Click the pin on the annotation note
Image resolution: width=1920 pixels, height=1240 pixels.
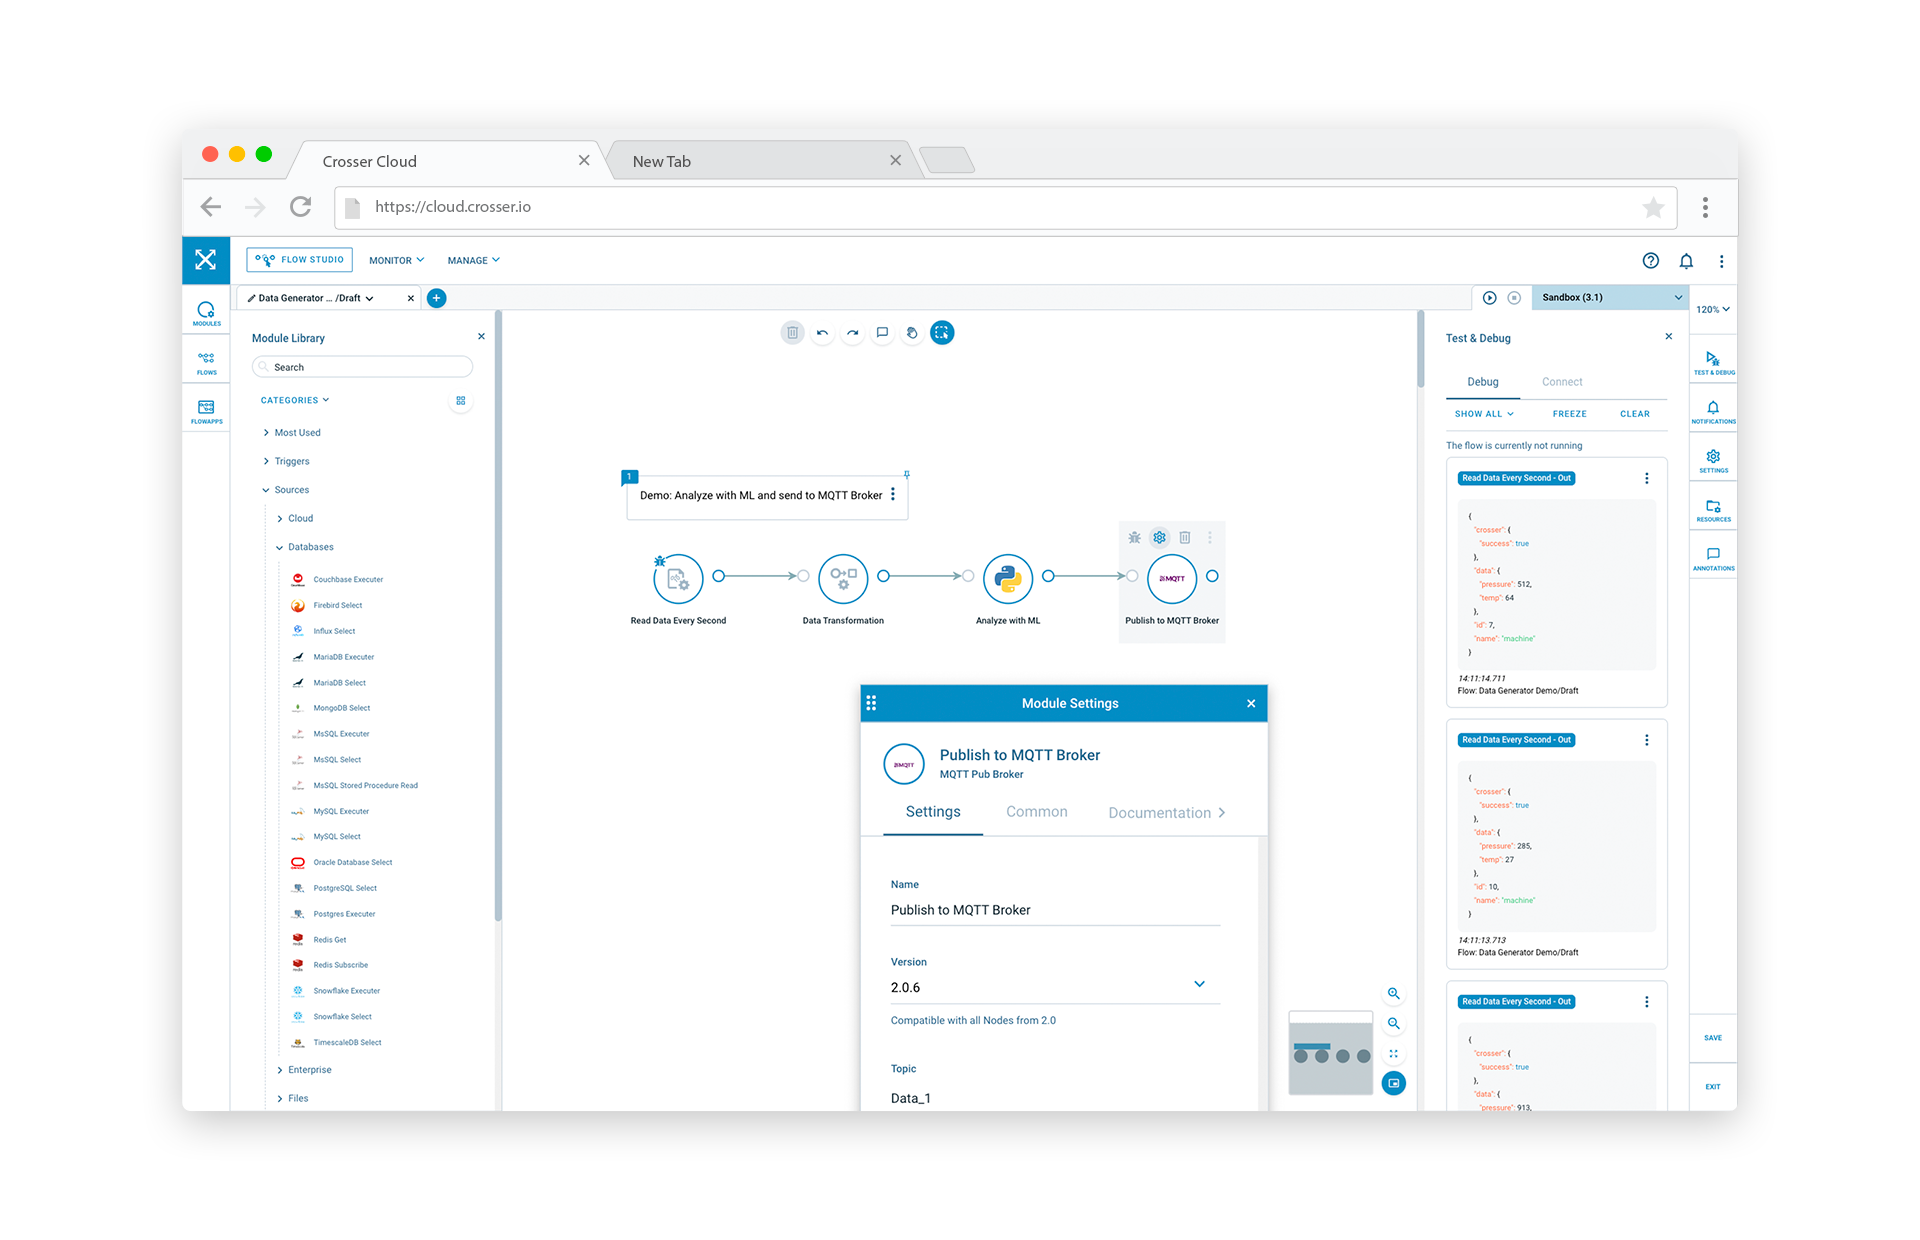pos(907,474)
